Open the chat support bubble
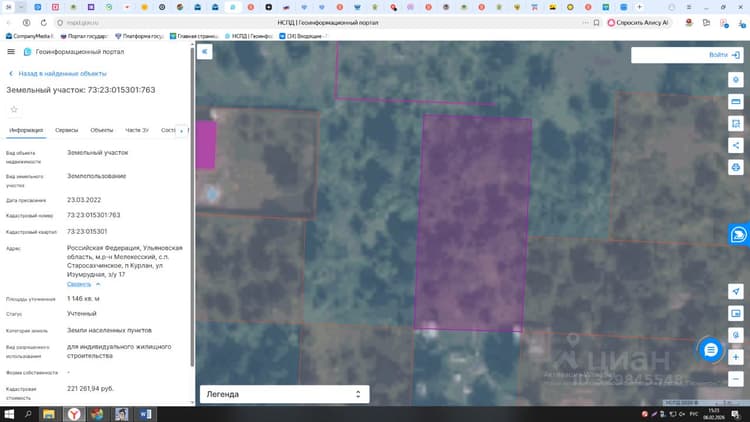This screenshot has height=422, width=750. pos(711,350)
